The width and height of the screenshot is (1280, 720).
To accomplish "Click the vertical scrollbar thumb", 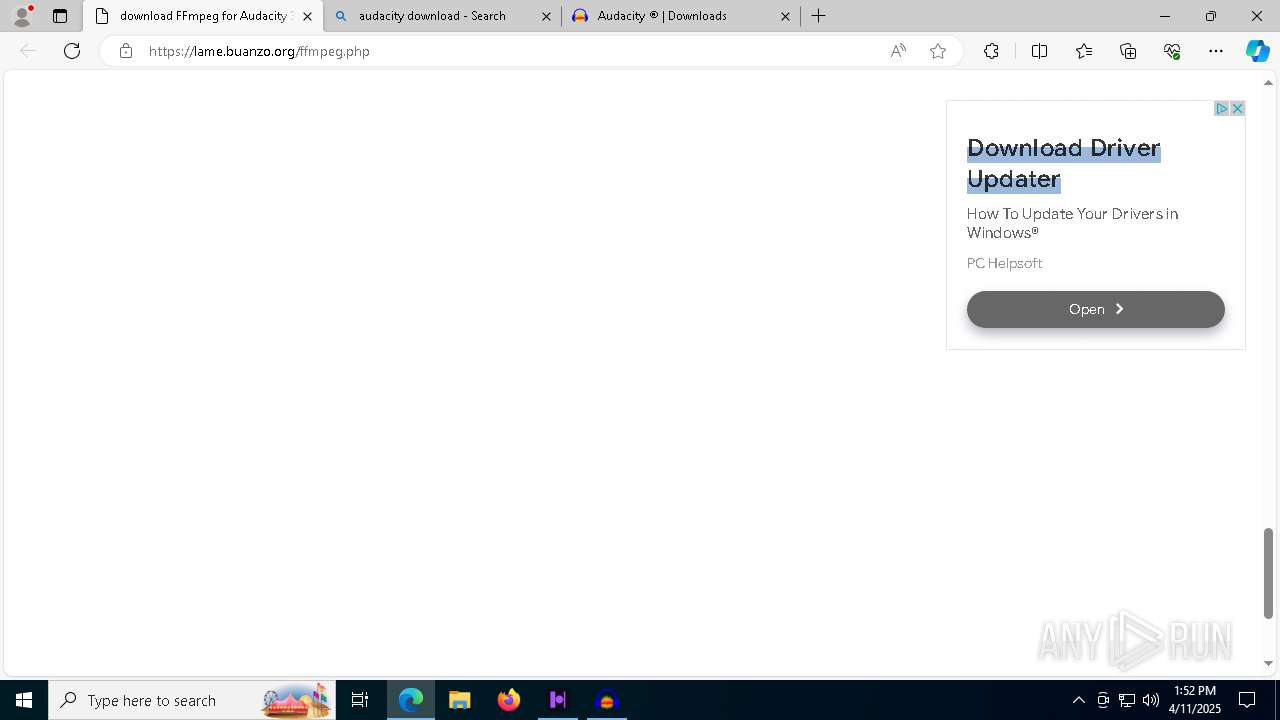I will (1268, 573).
